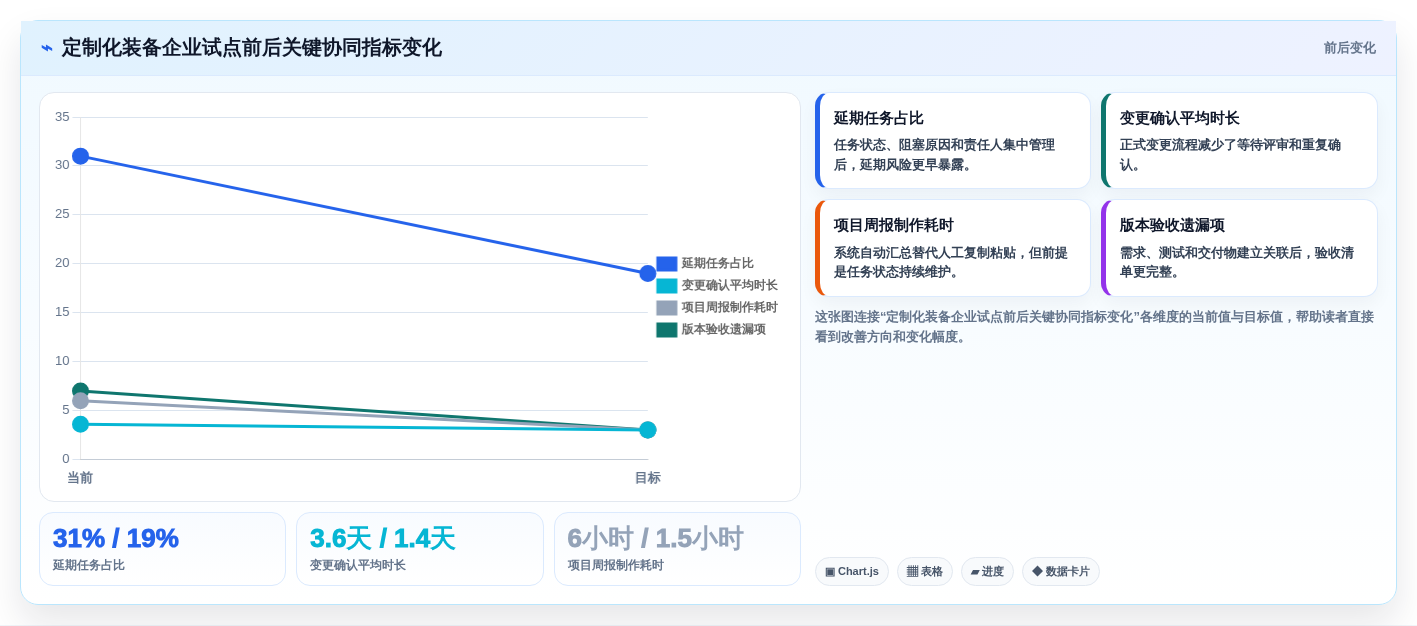This screenshot has height=626, width=1417.
Task: Click the gray data point at 当前
Action: pyautogui.click(x=80, y=401)
